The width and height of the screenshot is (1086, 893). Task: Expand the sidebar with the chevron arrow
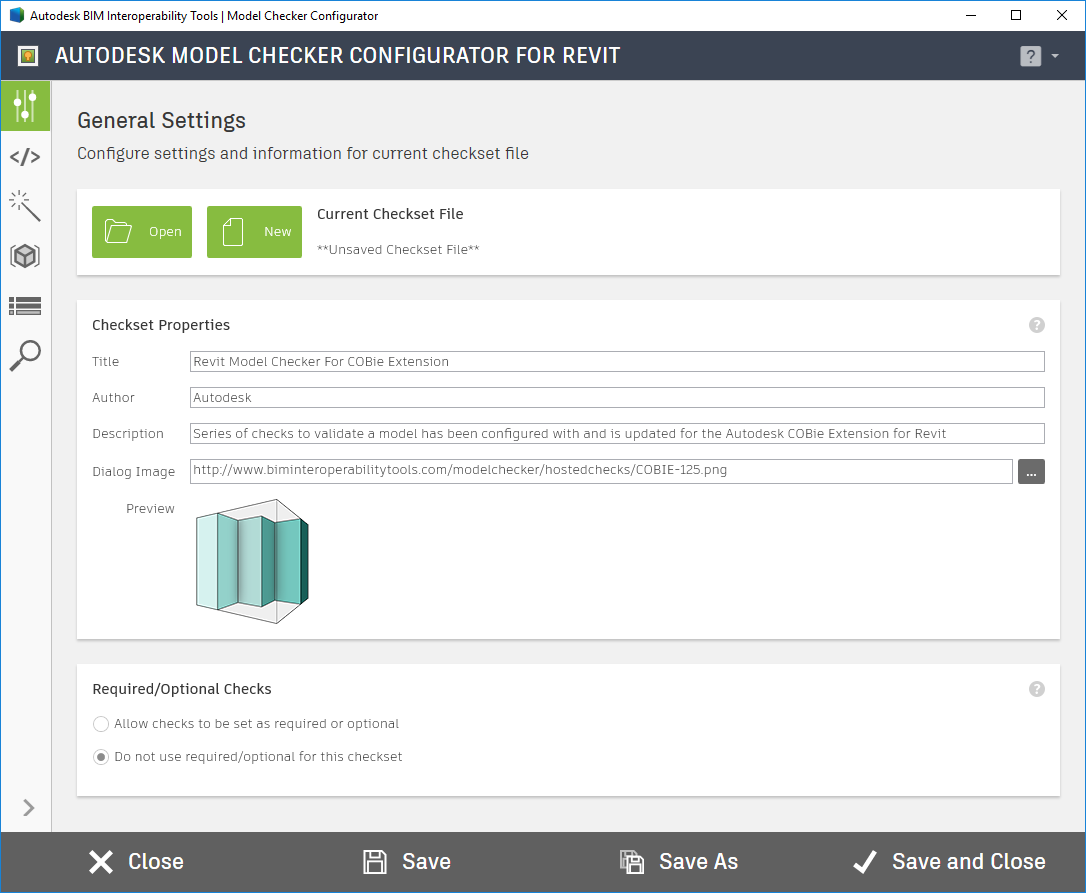point(28,808)
